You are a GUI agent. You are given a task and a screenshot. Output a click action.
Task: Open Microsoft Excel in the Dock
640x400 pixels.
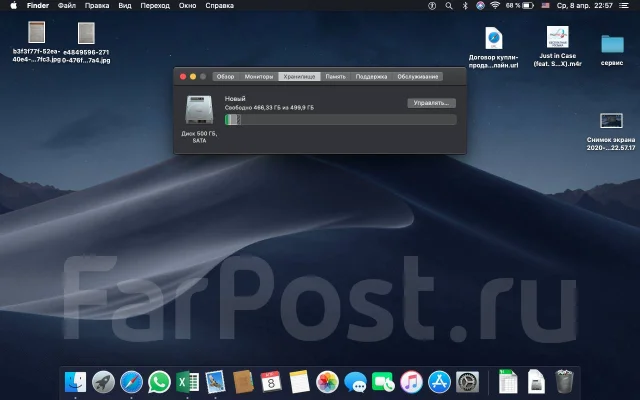(x=187, y=382)
